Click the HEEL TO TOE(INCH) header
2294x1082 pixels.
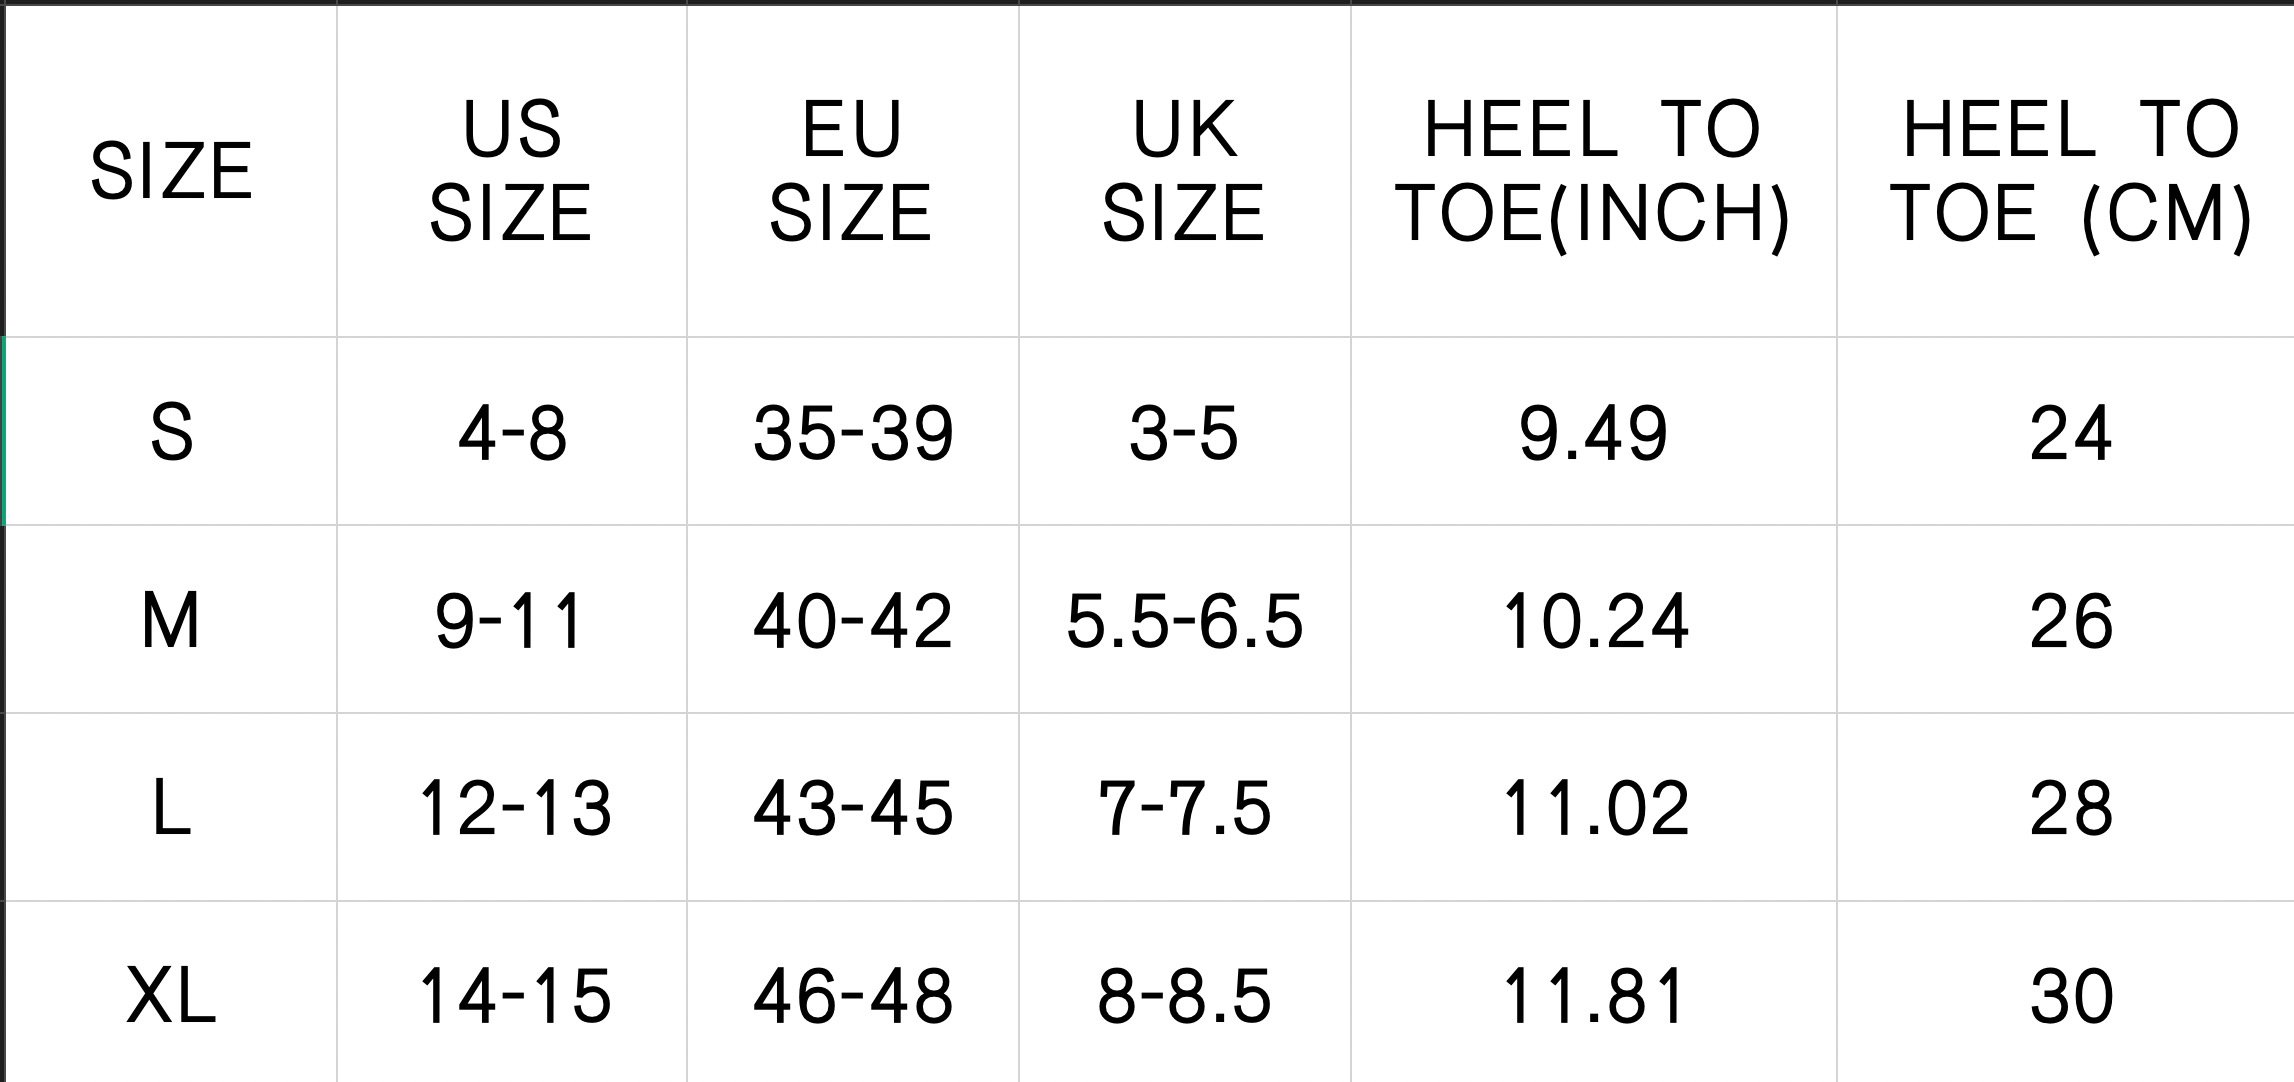click(x=1593, y=170)
